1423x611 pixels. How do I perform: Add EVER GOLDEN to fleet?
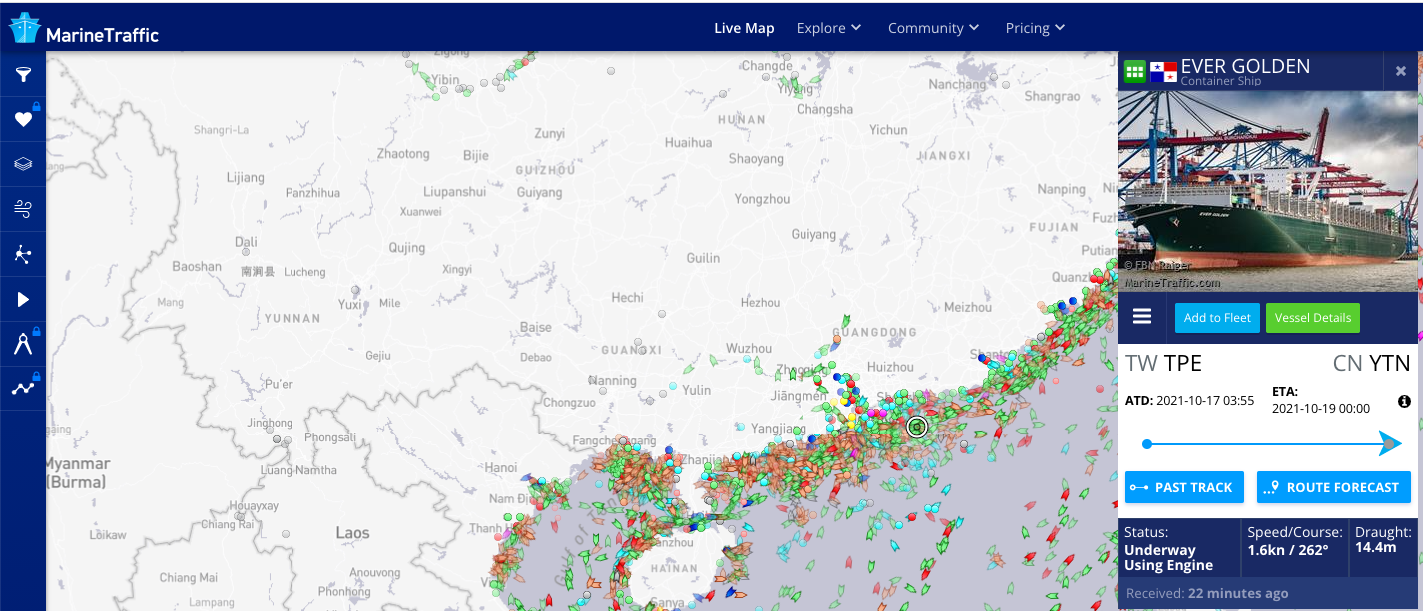1217,318
